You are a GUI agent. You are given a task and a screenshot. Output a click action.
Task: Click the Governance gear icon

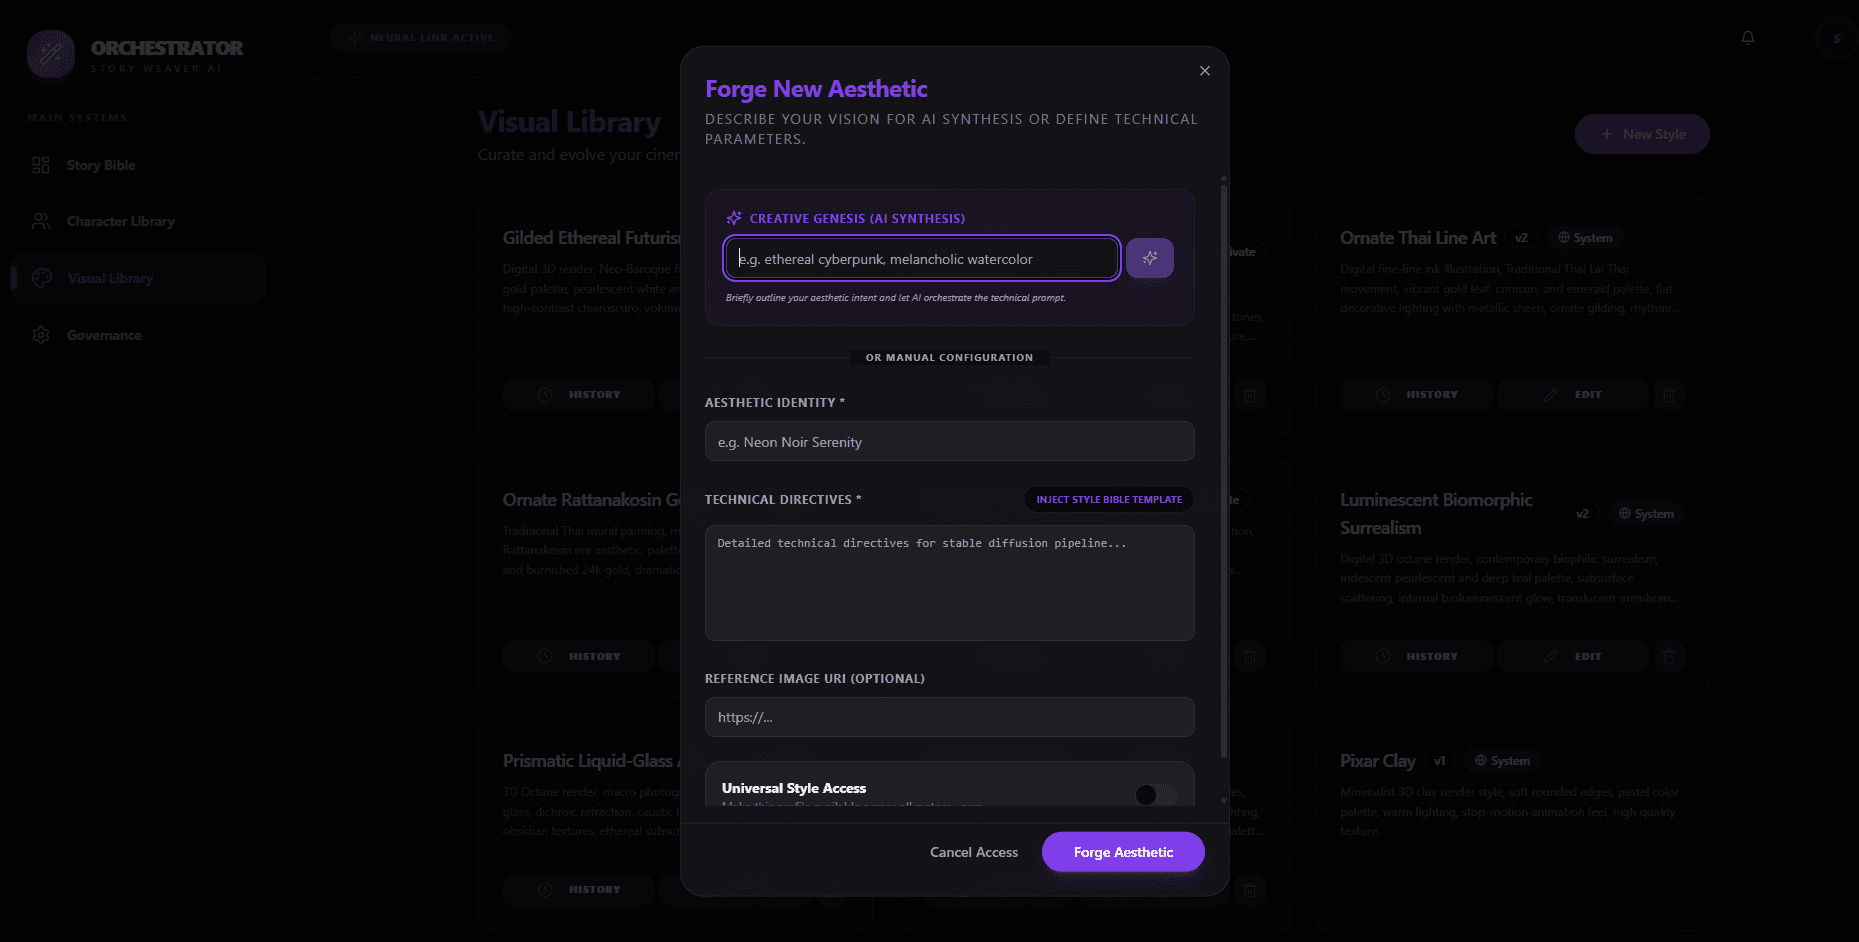point(41,335)
